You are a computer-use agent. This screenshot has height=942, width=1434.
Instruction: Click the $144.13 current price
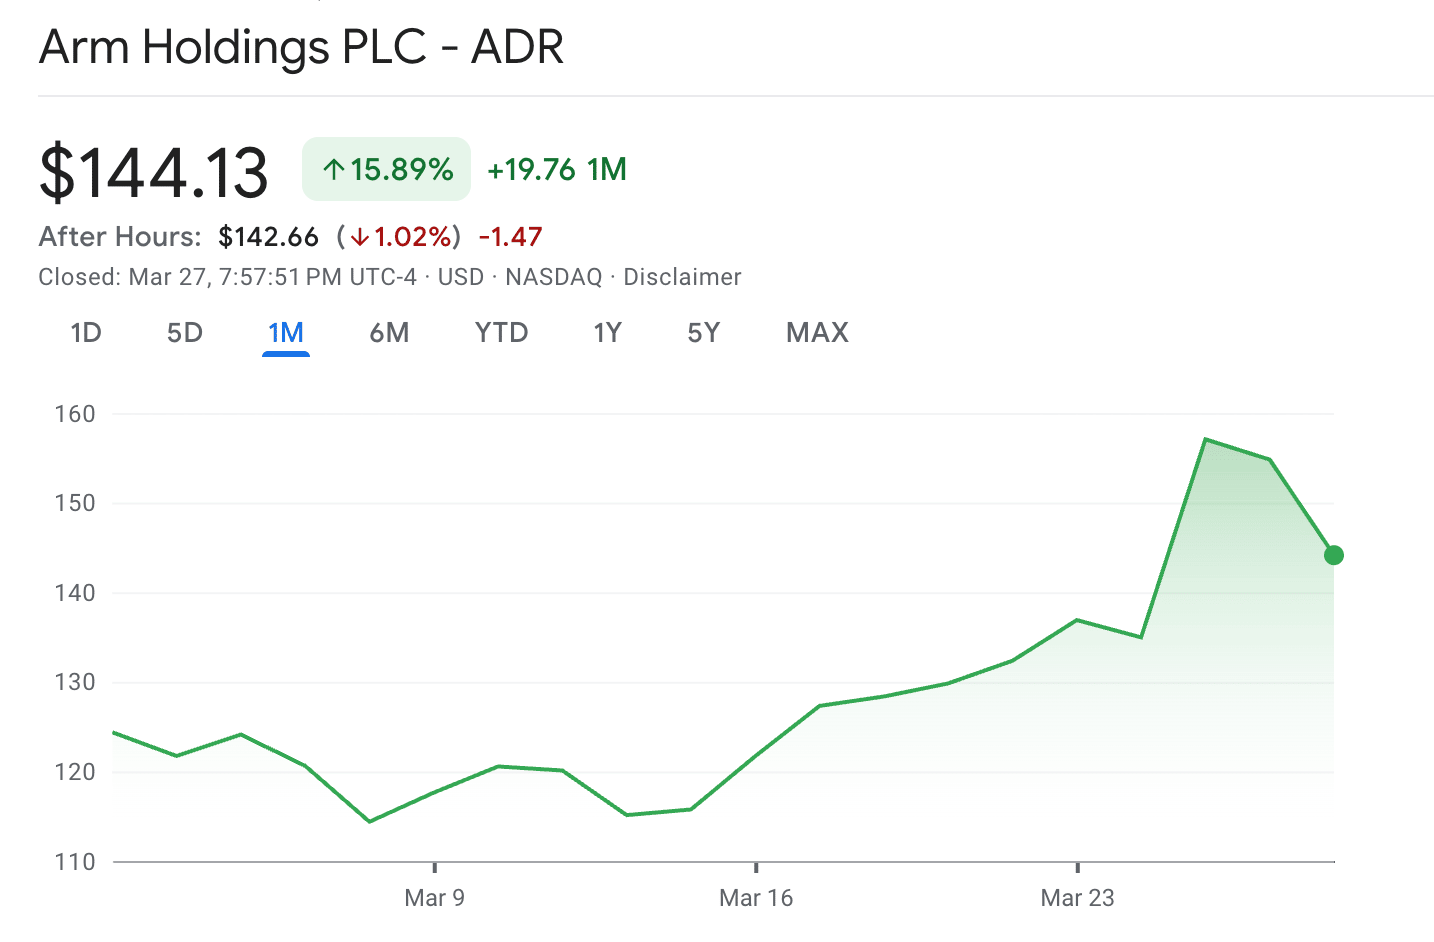(x=154, y=172)
